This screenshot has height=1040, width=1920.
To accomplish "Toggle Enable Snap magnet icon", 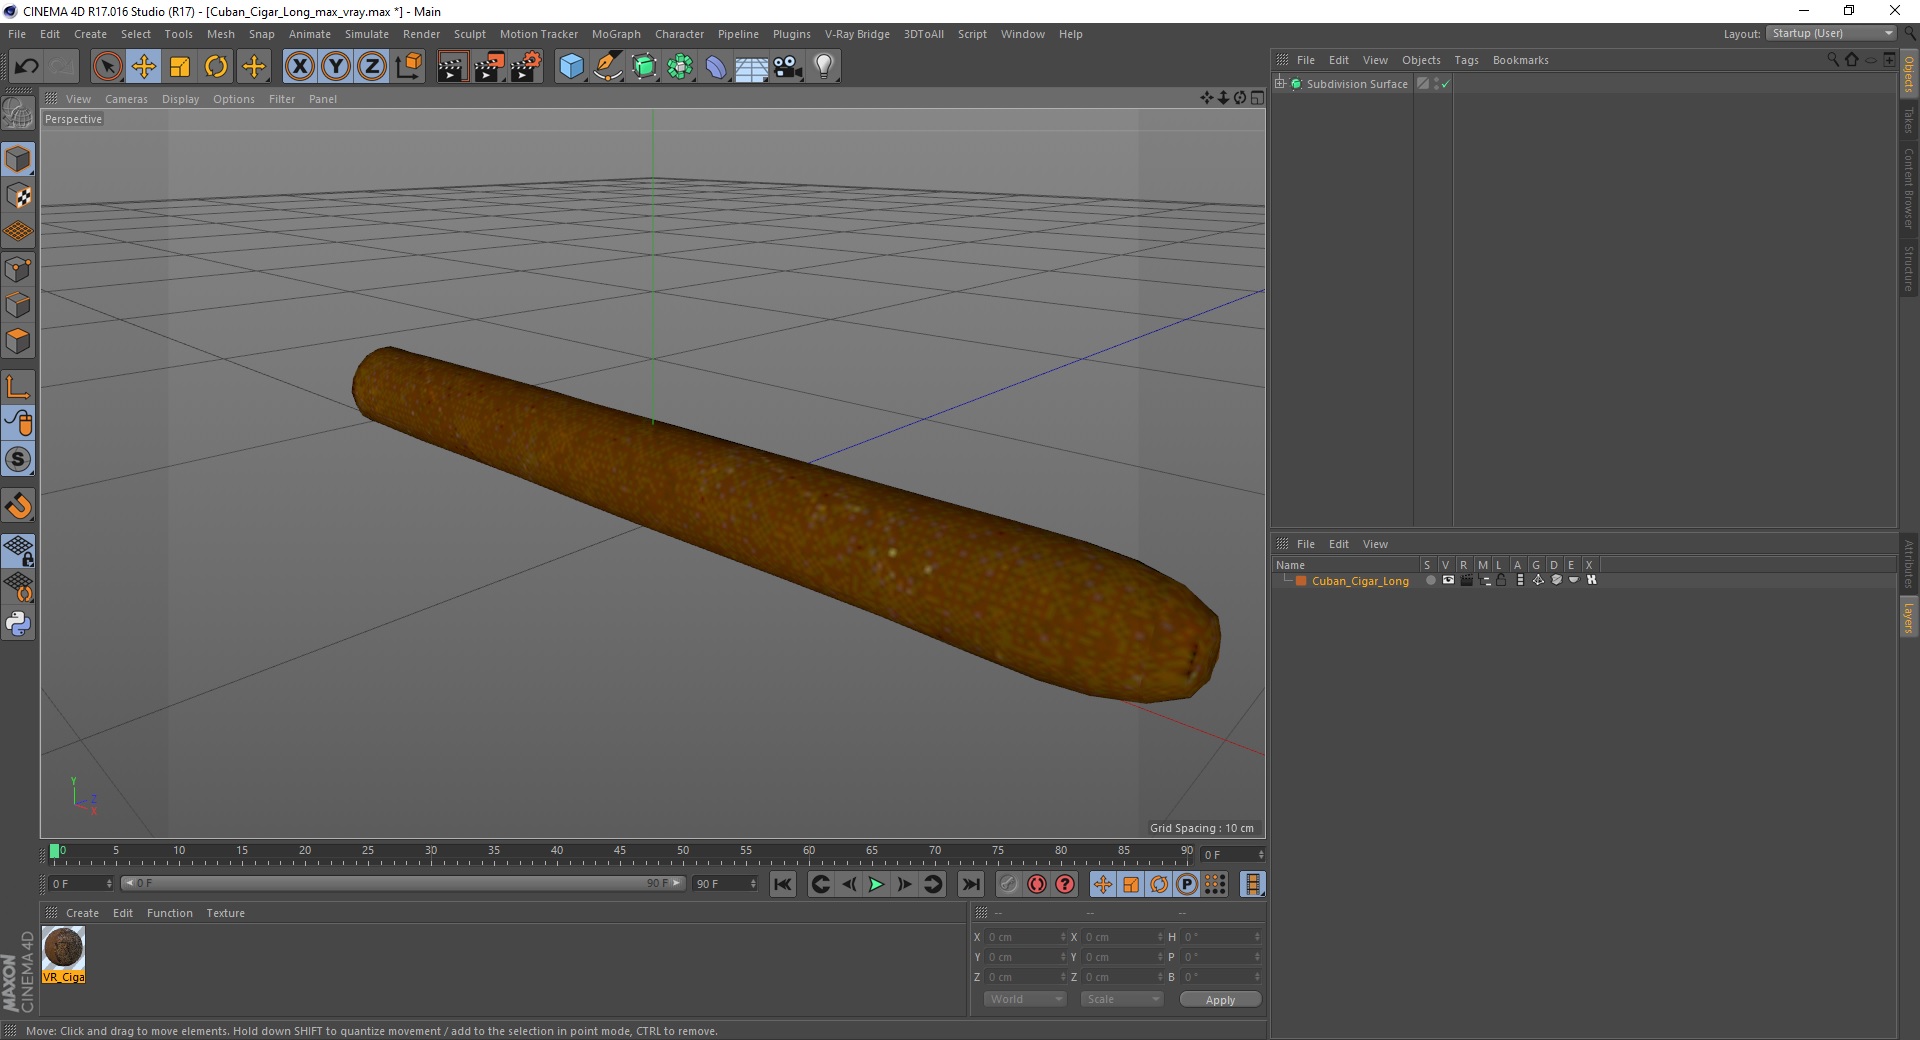I will 18,506.
